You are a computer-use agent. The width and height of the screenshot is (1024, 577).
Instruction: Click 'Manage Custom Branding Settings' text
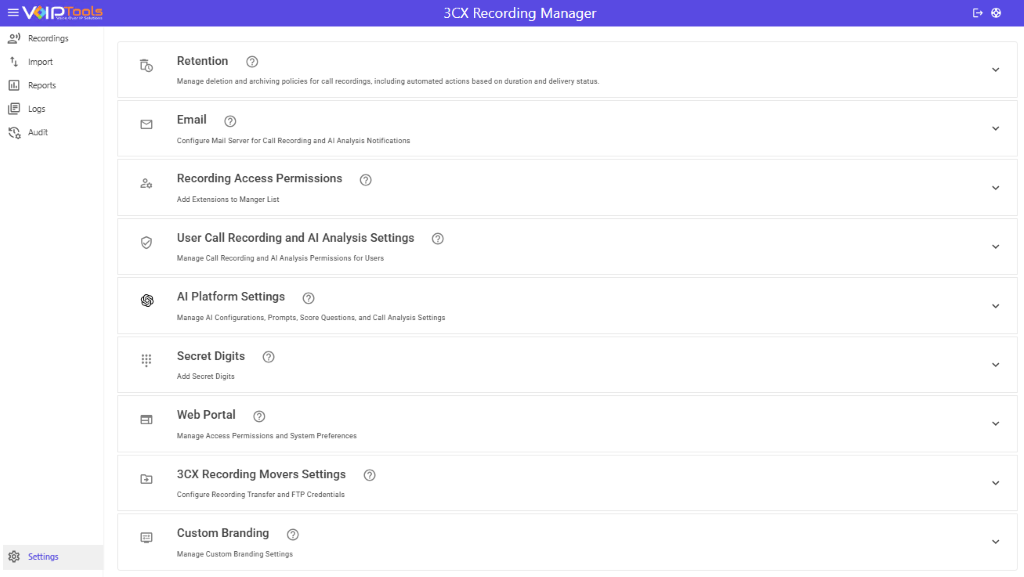click(235, 554)
